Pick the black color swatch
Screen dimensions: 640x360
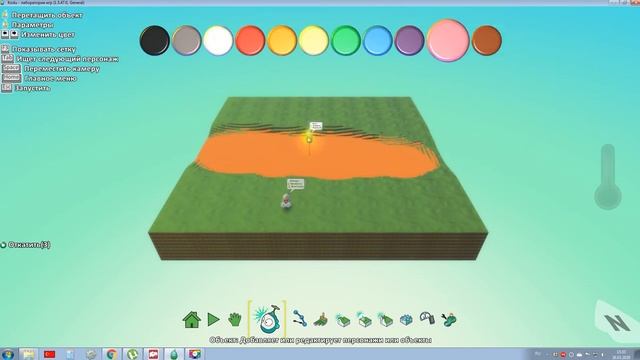(x=155, y=40)
